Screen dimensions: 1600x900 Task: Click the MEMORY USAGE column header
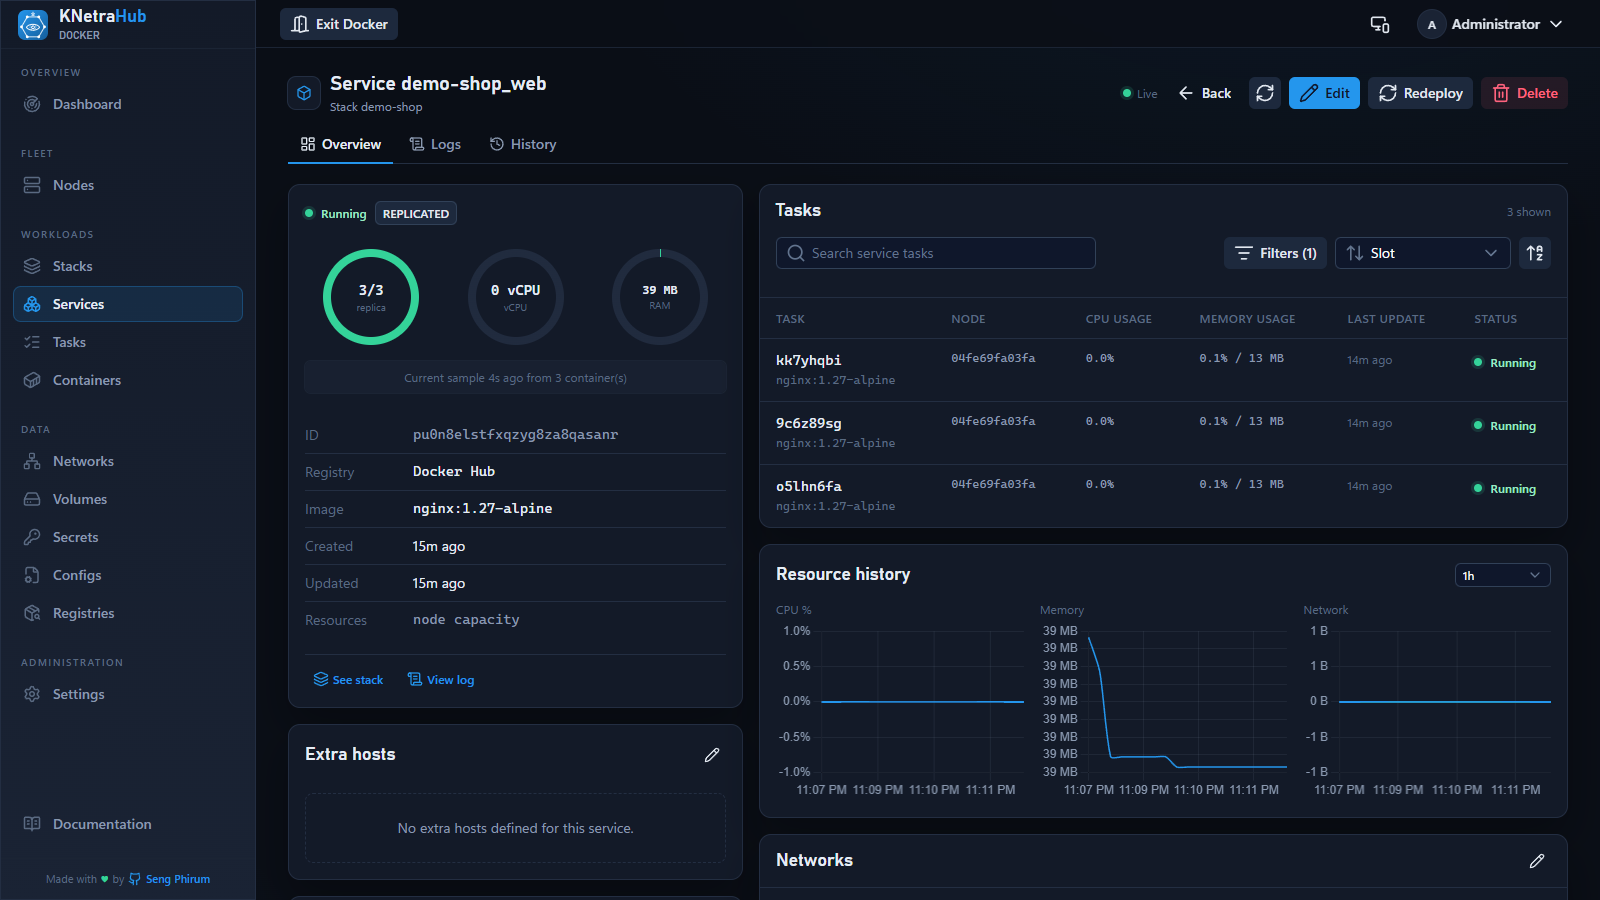coord(1247,319)
